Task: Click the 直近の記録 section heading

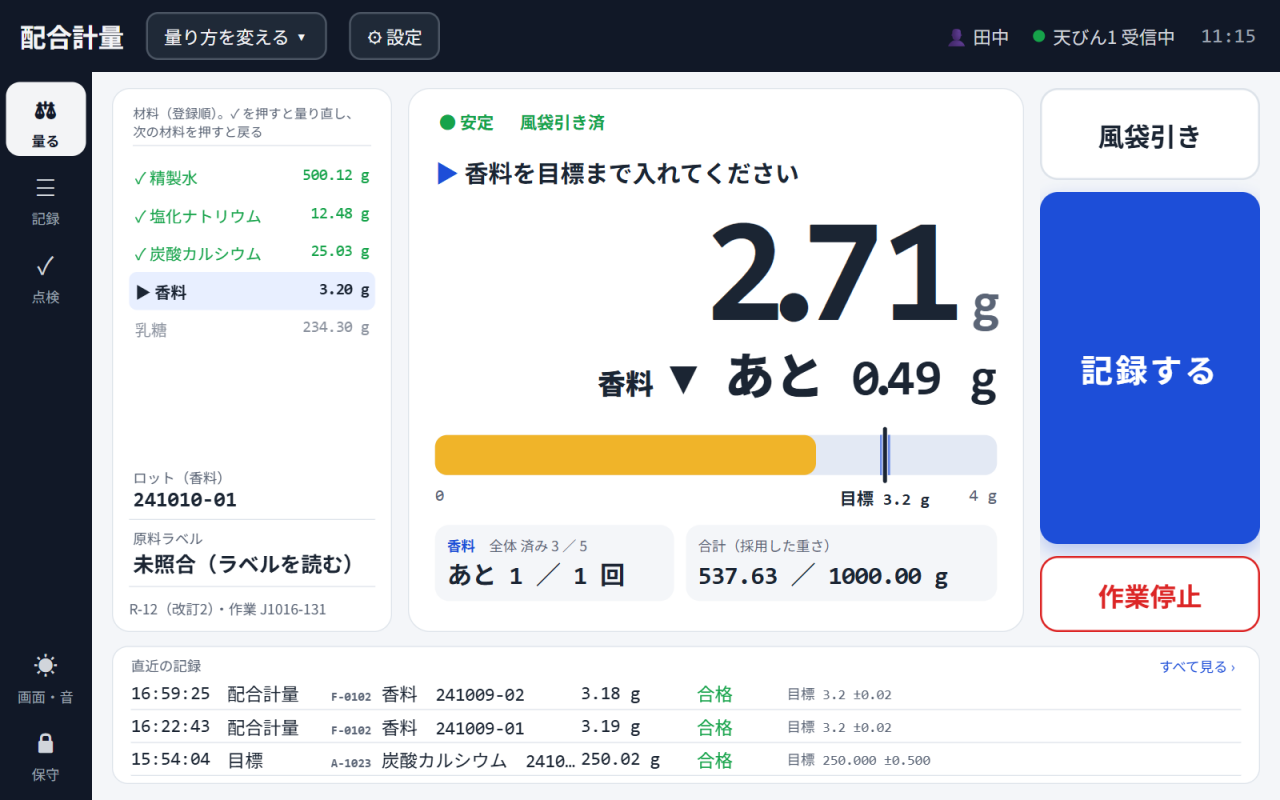Action: [166, 666]
